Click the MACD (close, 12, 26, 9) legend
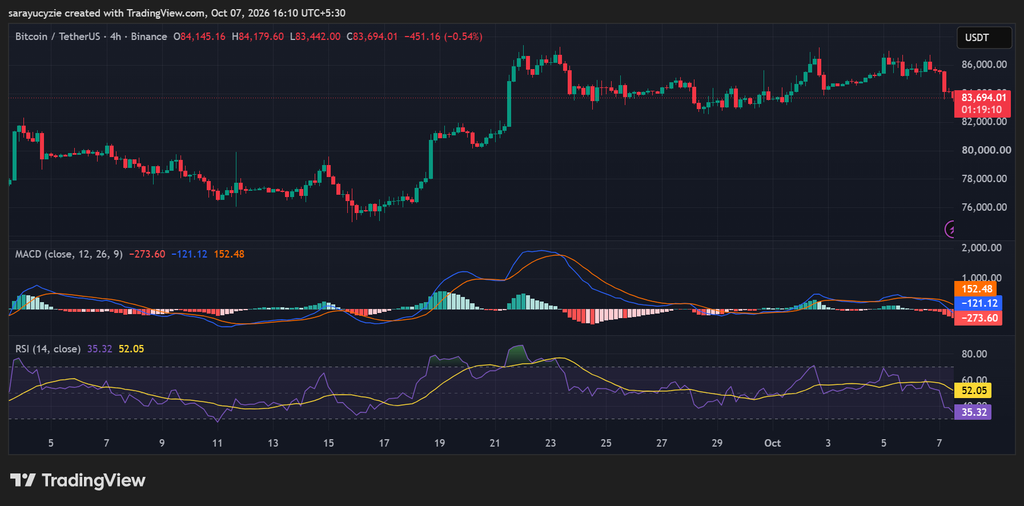The height and width of the screenshot is (506, 1024). click(x=69, y=254)
